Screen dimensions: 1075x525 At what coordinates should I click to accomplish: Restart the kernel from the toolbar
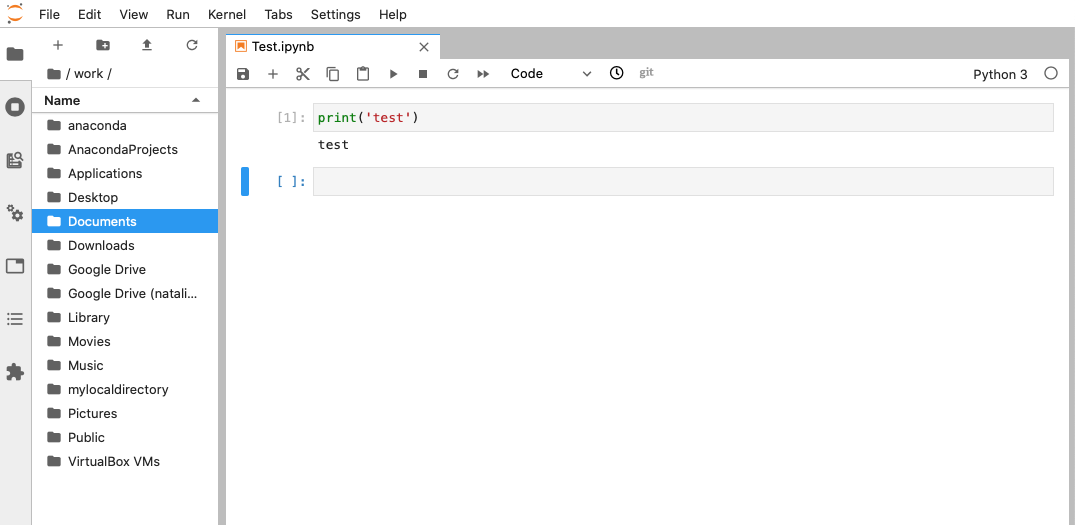453,74
